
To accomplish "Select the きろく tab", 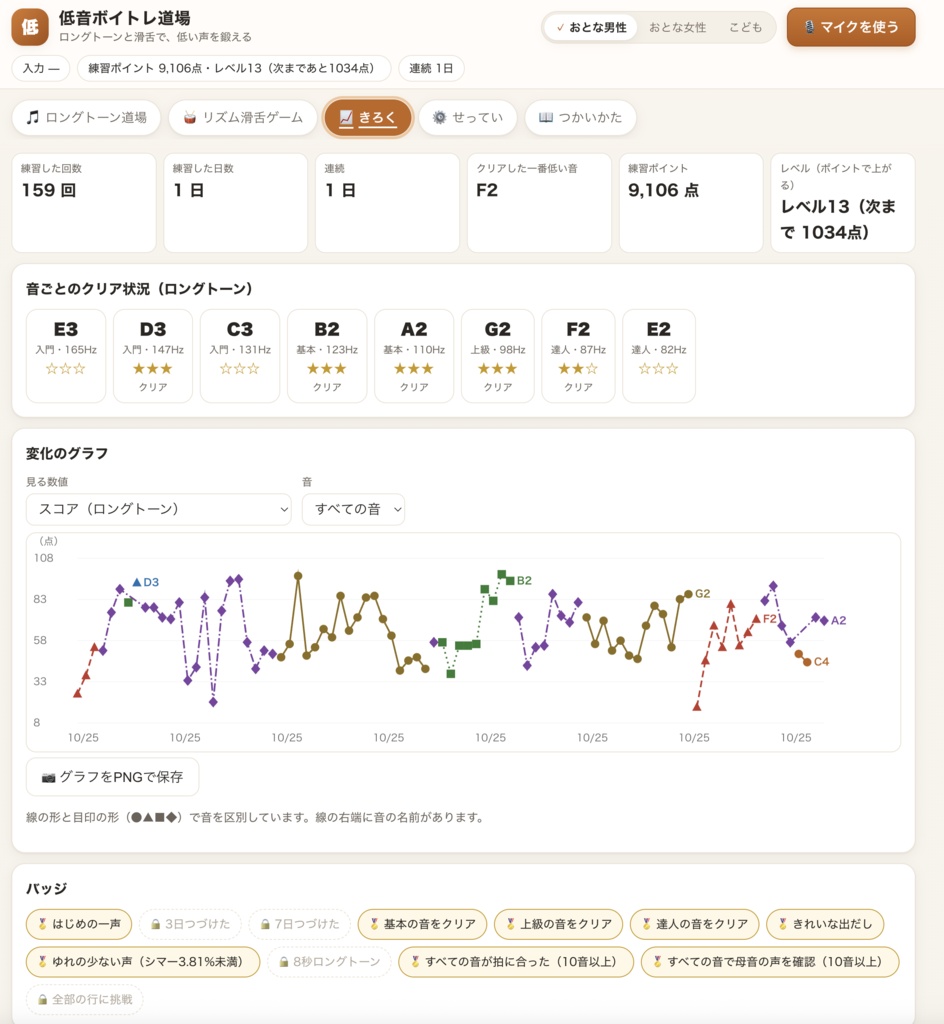I will (368, 118).
